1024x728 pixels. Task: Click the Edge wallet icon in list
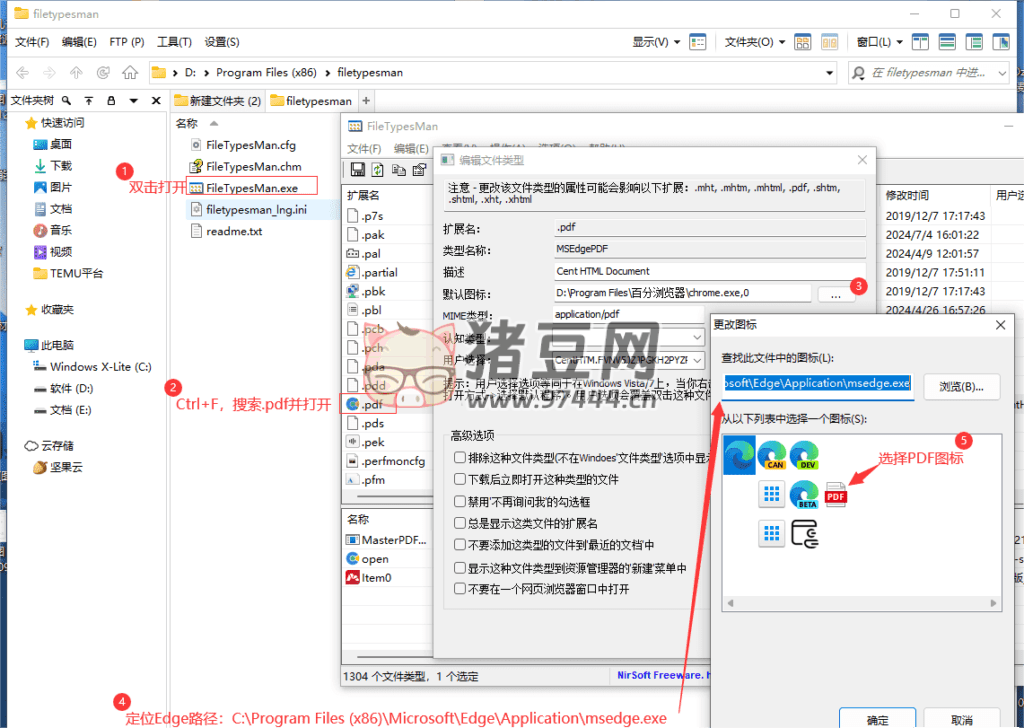804,532
